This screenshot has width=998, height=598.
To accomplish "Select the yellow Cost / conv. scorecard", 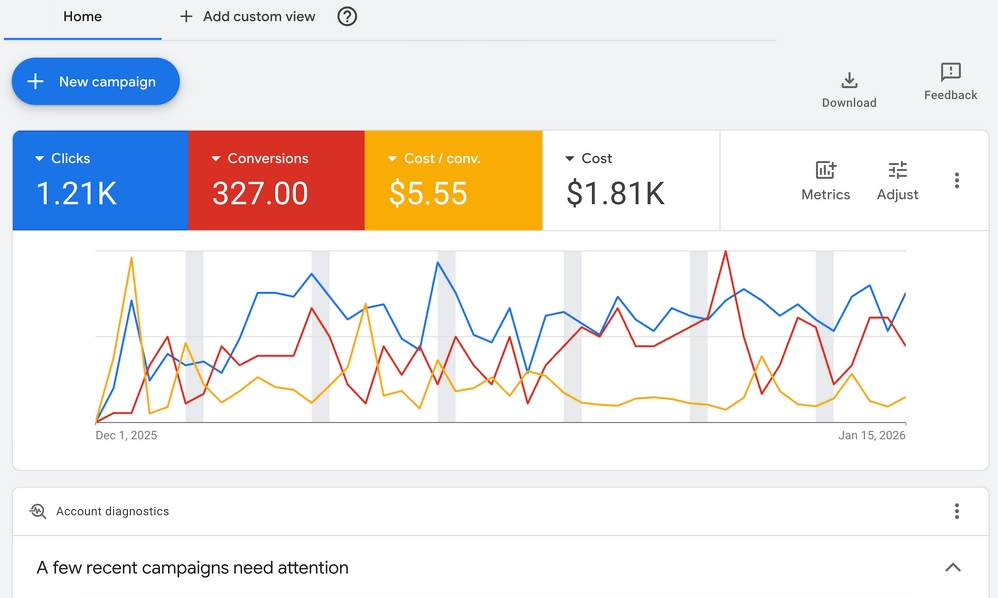I will pos(453,181).
